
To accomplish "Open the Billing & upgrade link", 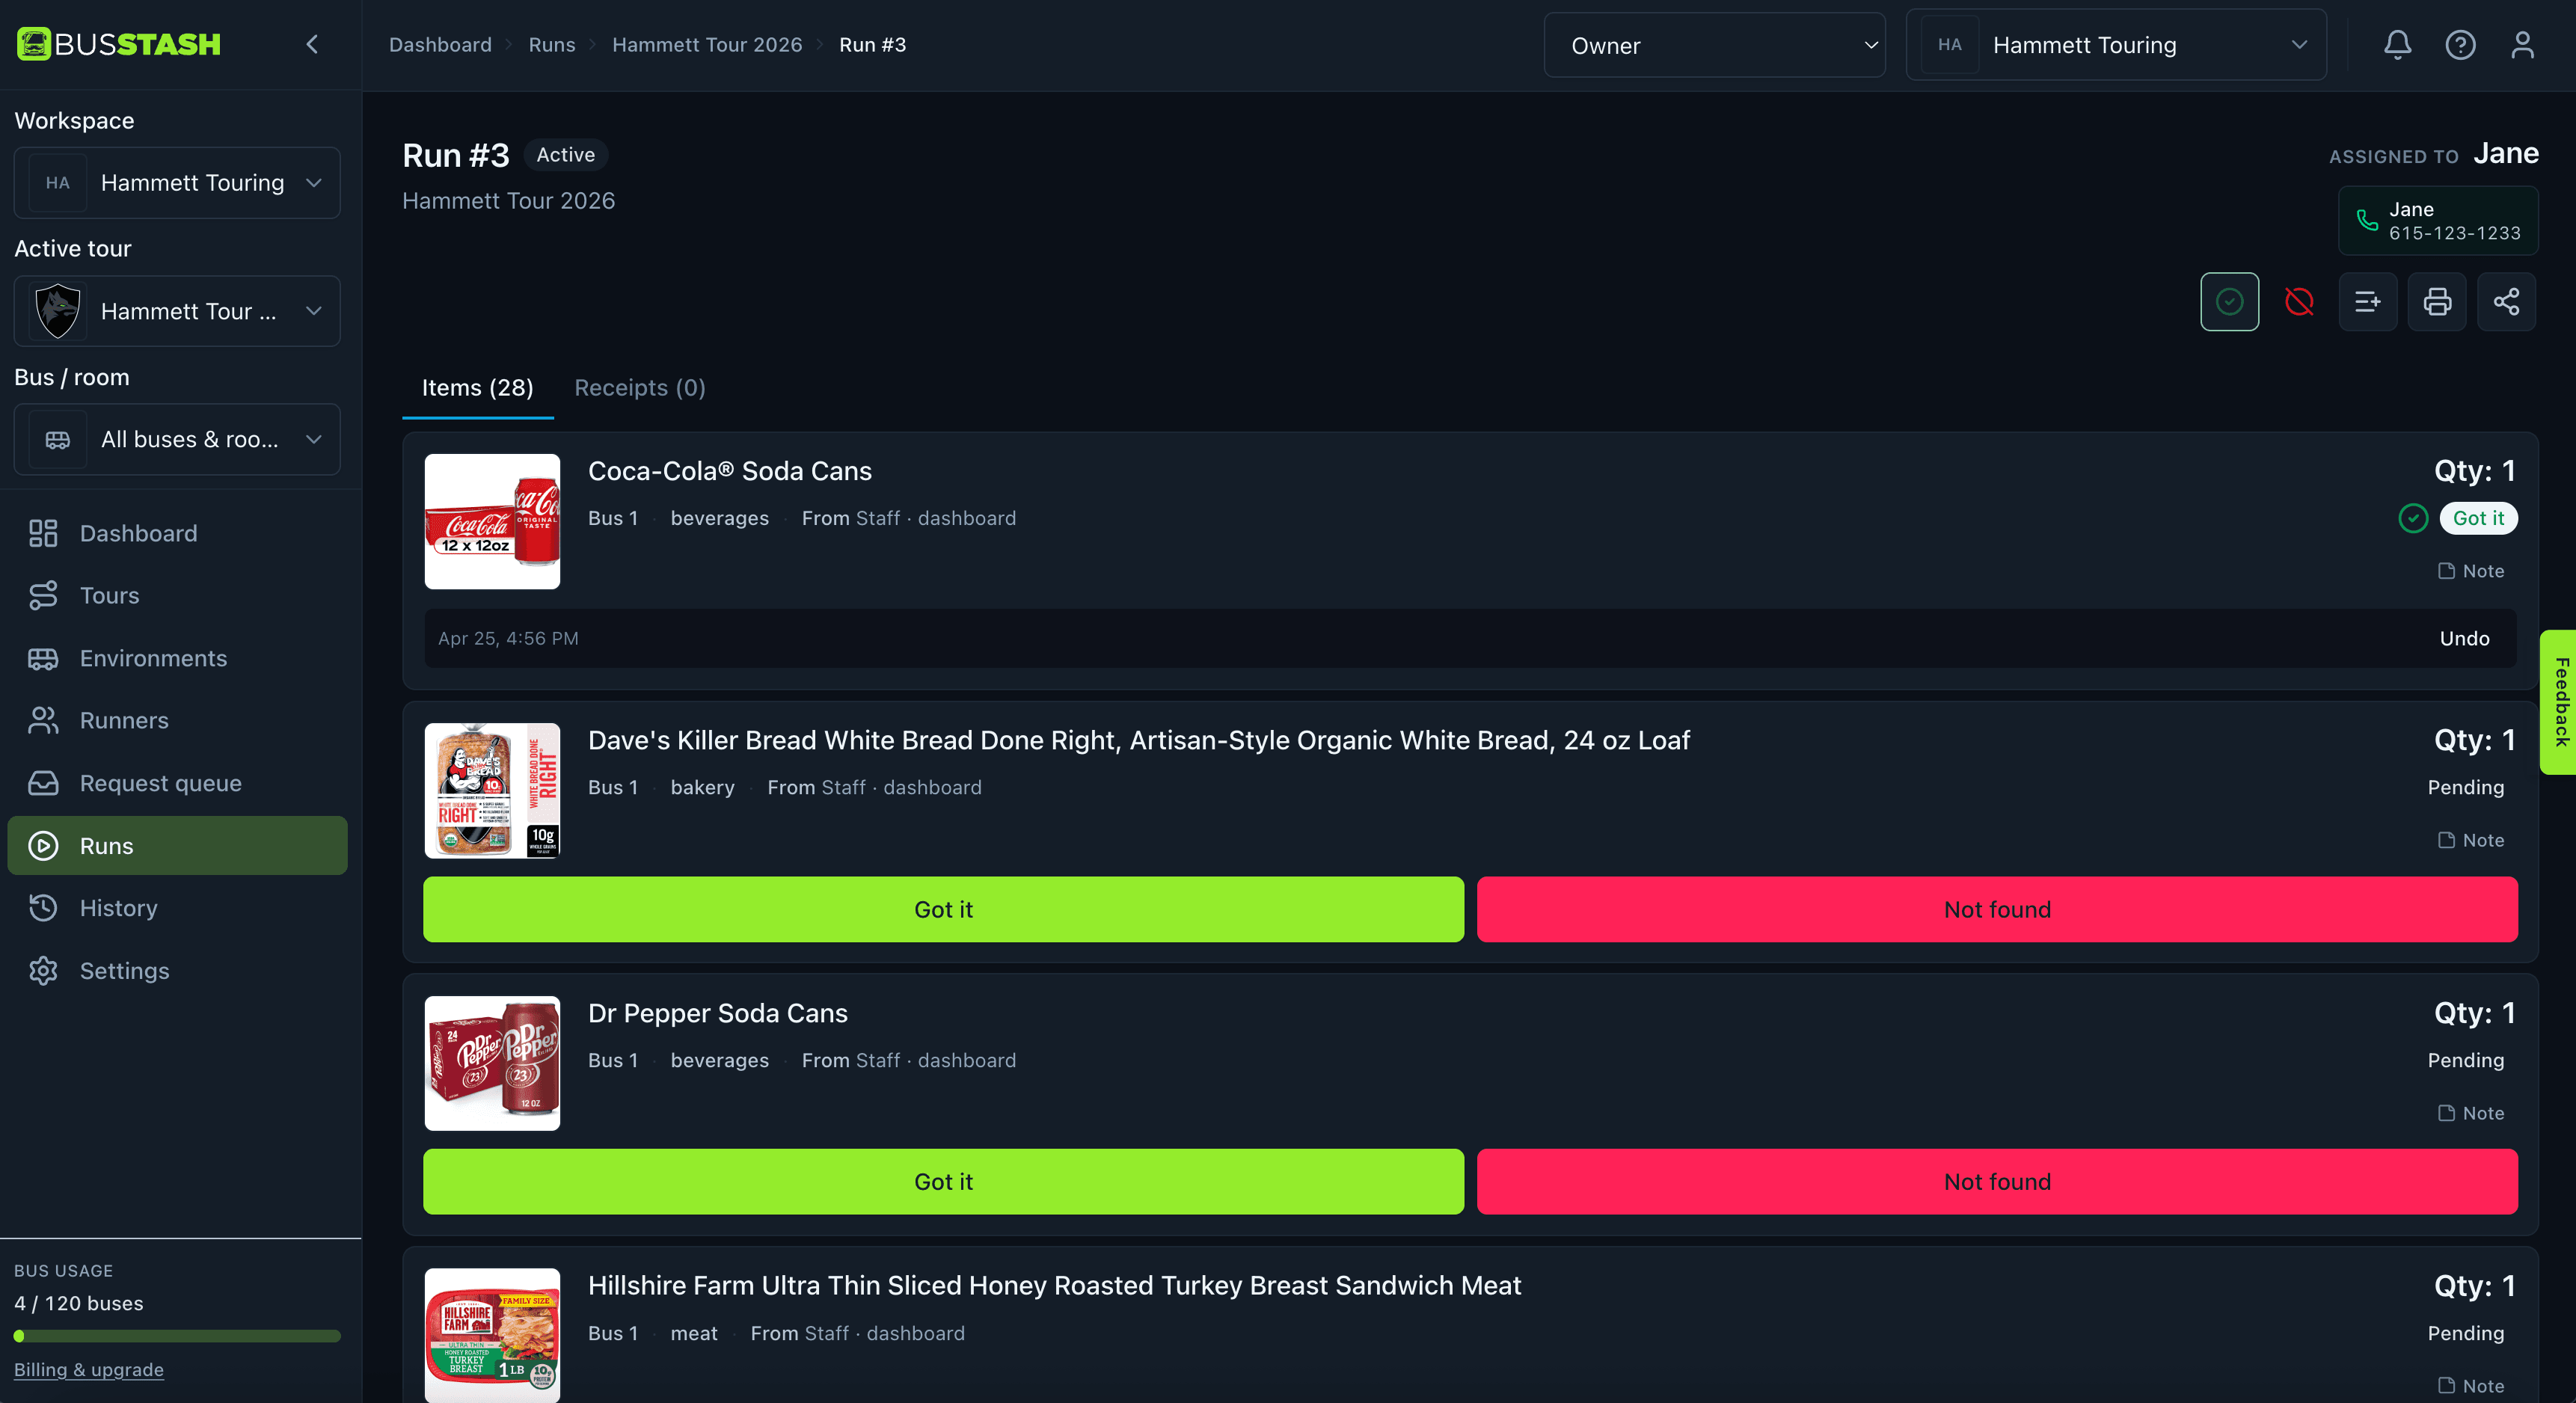I will point(89,1369).
